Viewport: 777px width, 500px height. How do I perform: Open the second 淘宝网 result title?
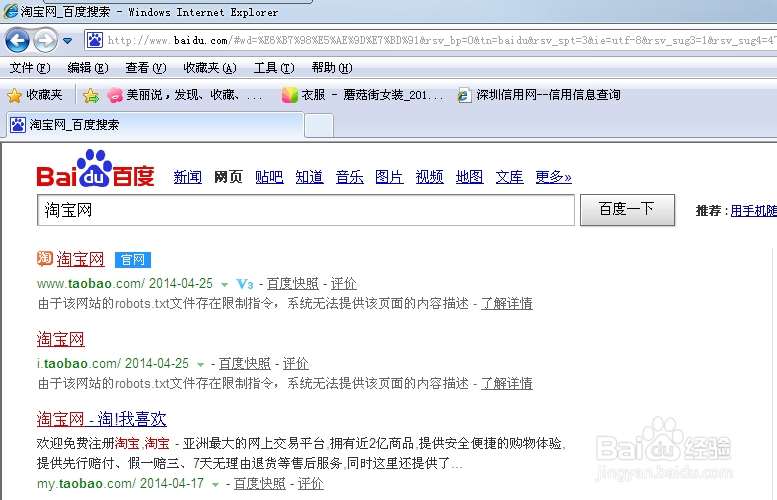point(60,339)
